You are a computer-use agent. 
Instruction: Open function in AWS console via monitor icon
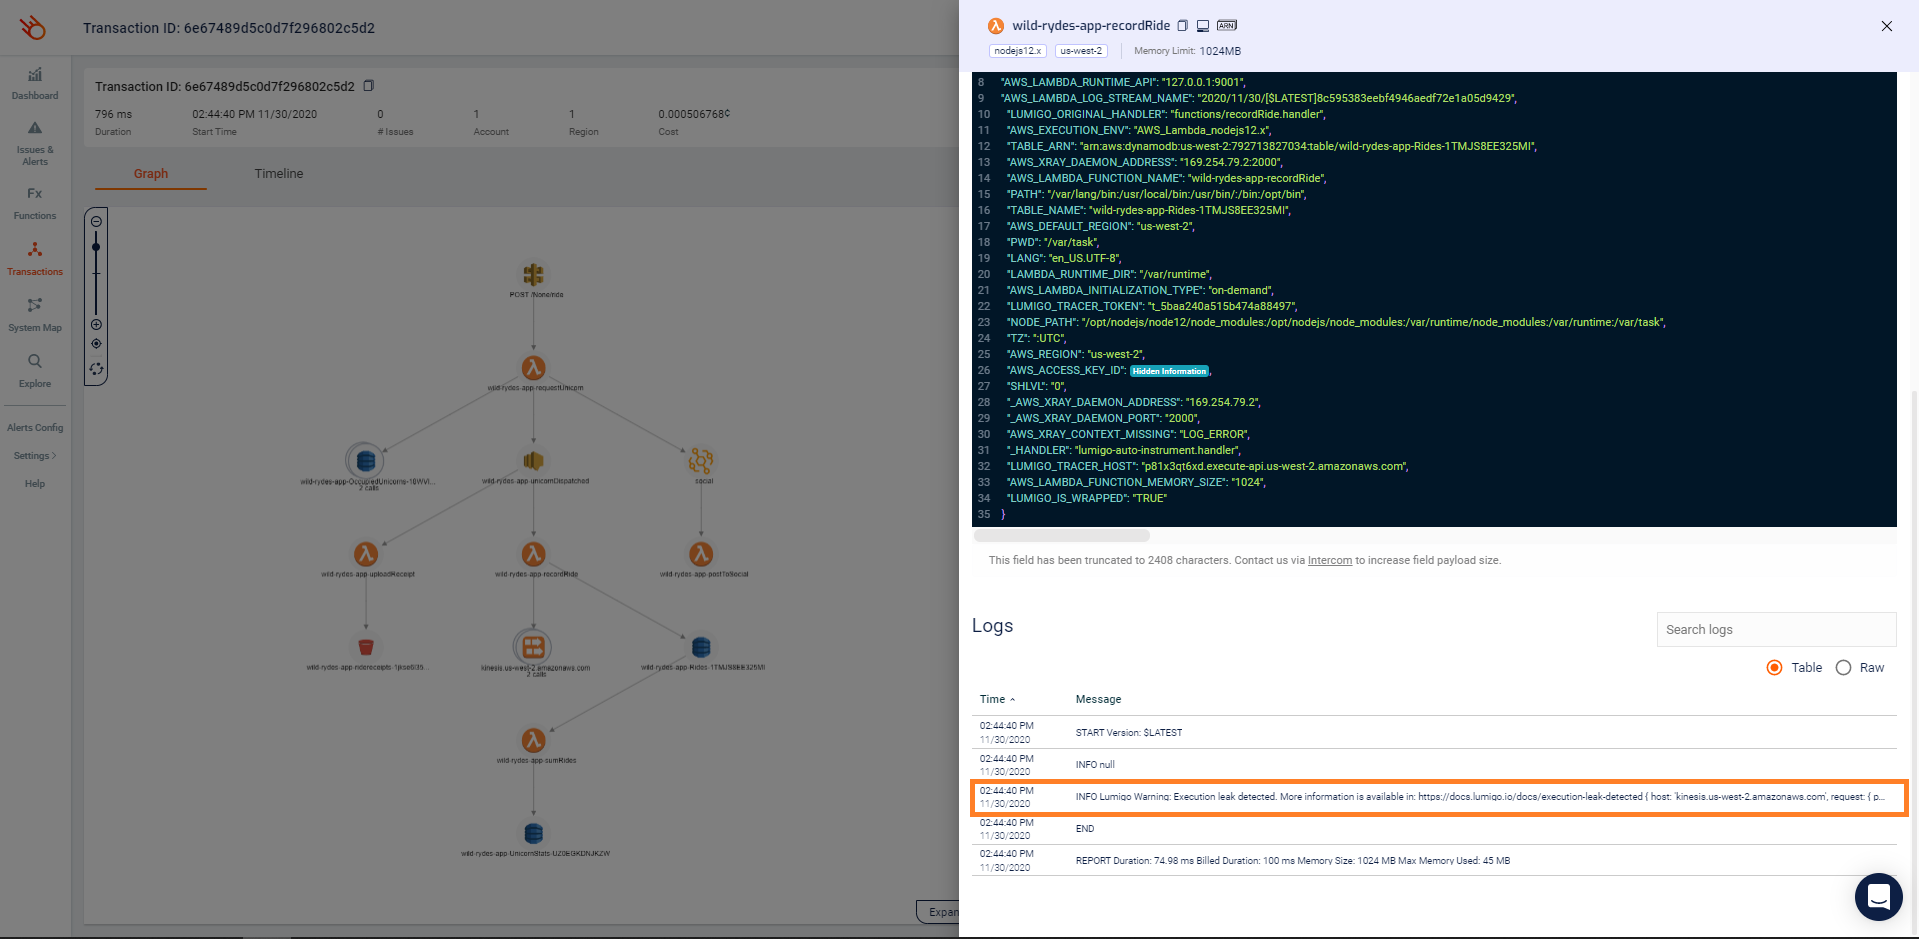tap(1203, 26)
